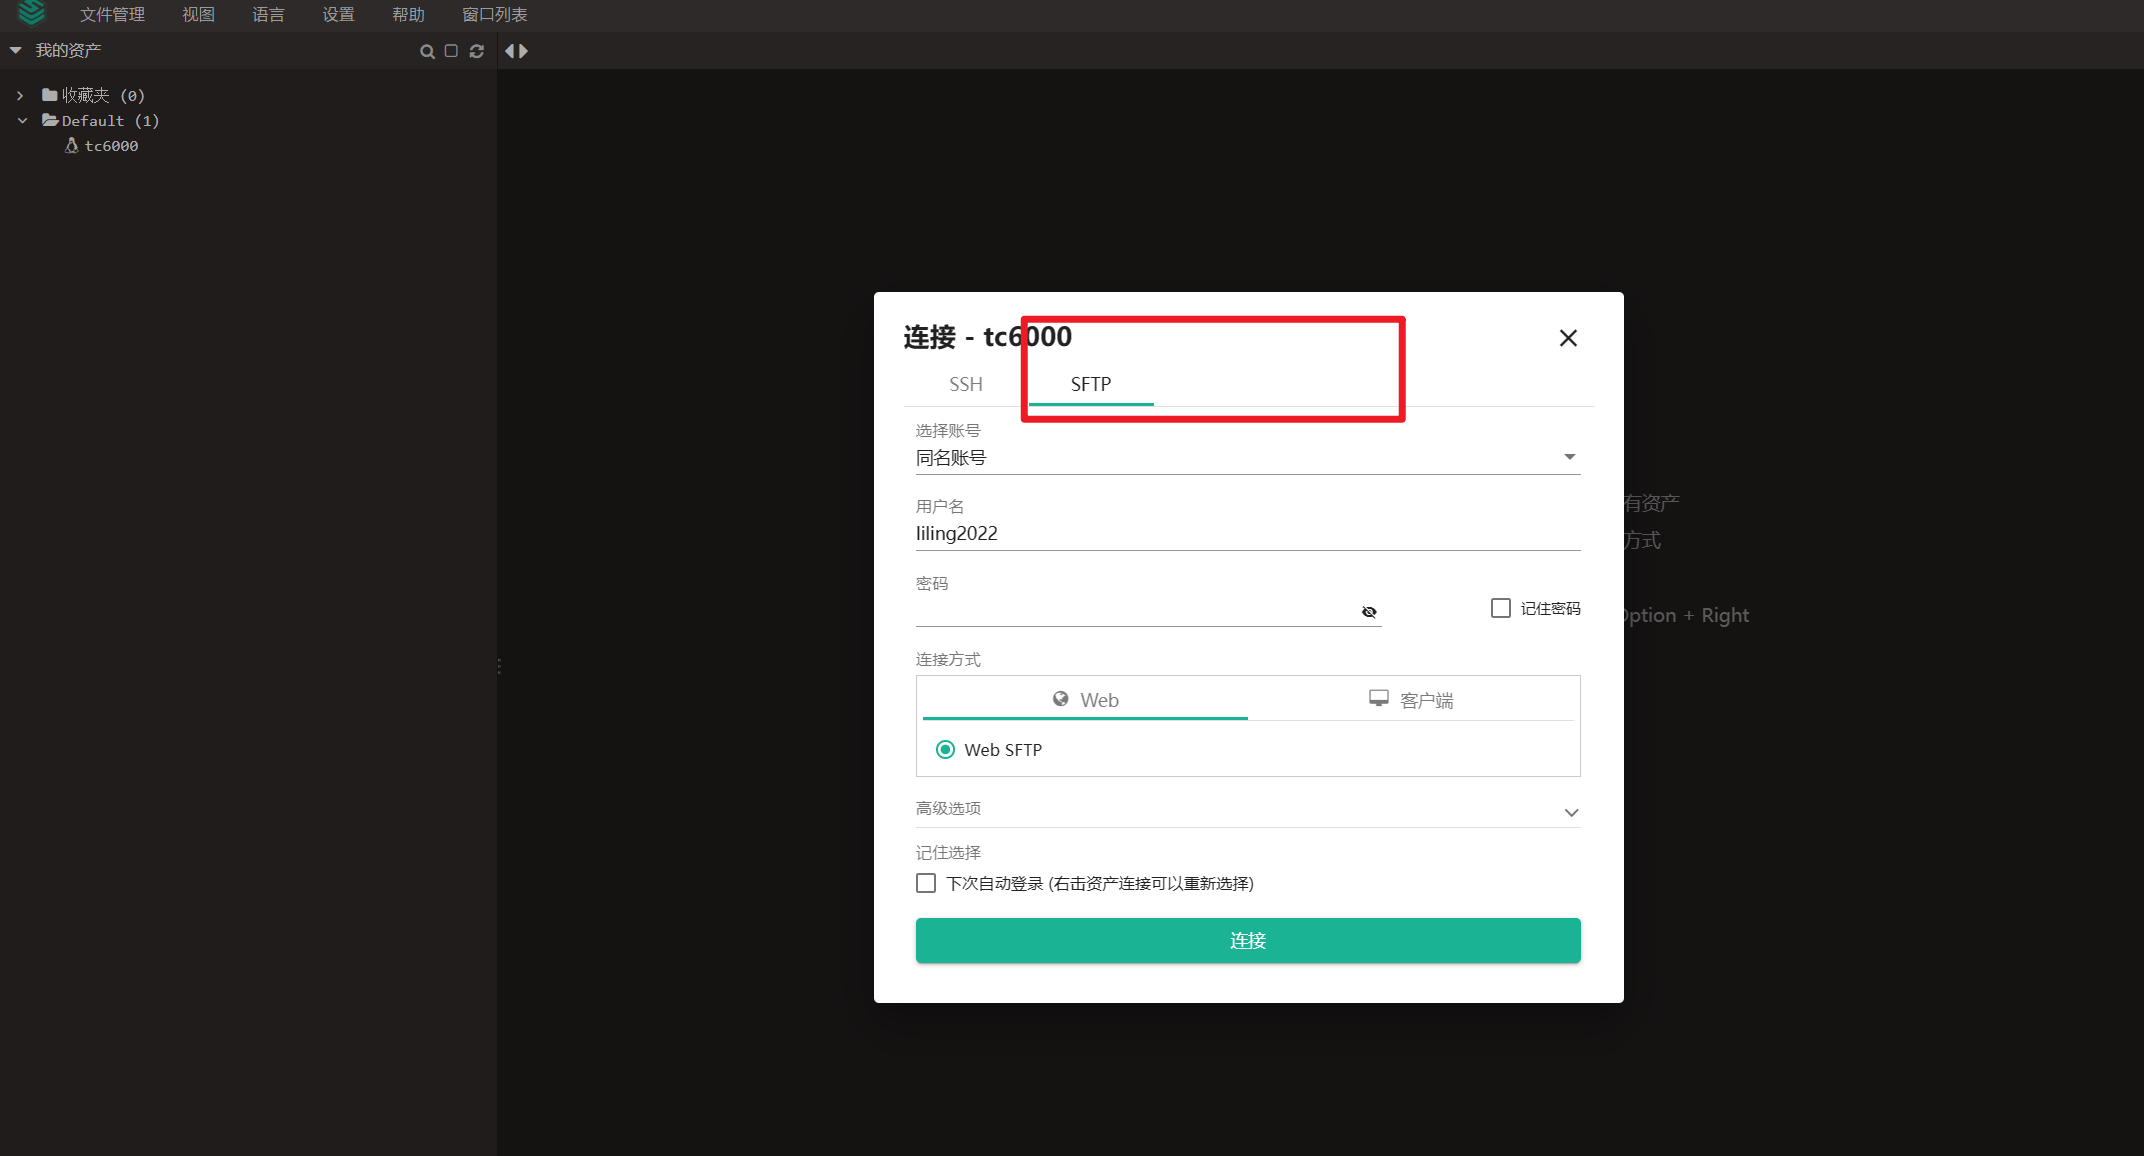Select the 客户端 connection method tab

1411,700
